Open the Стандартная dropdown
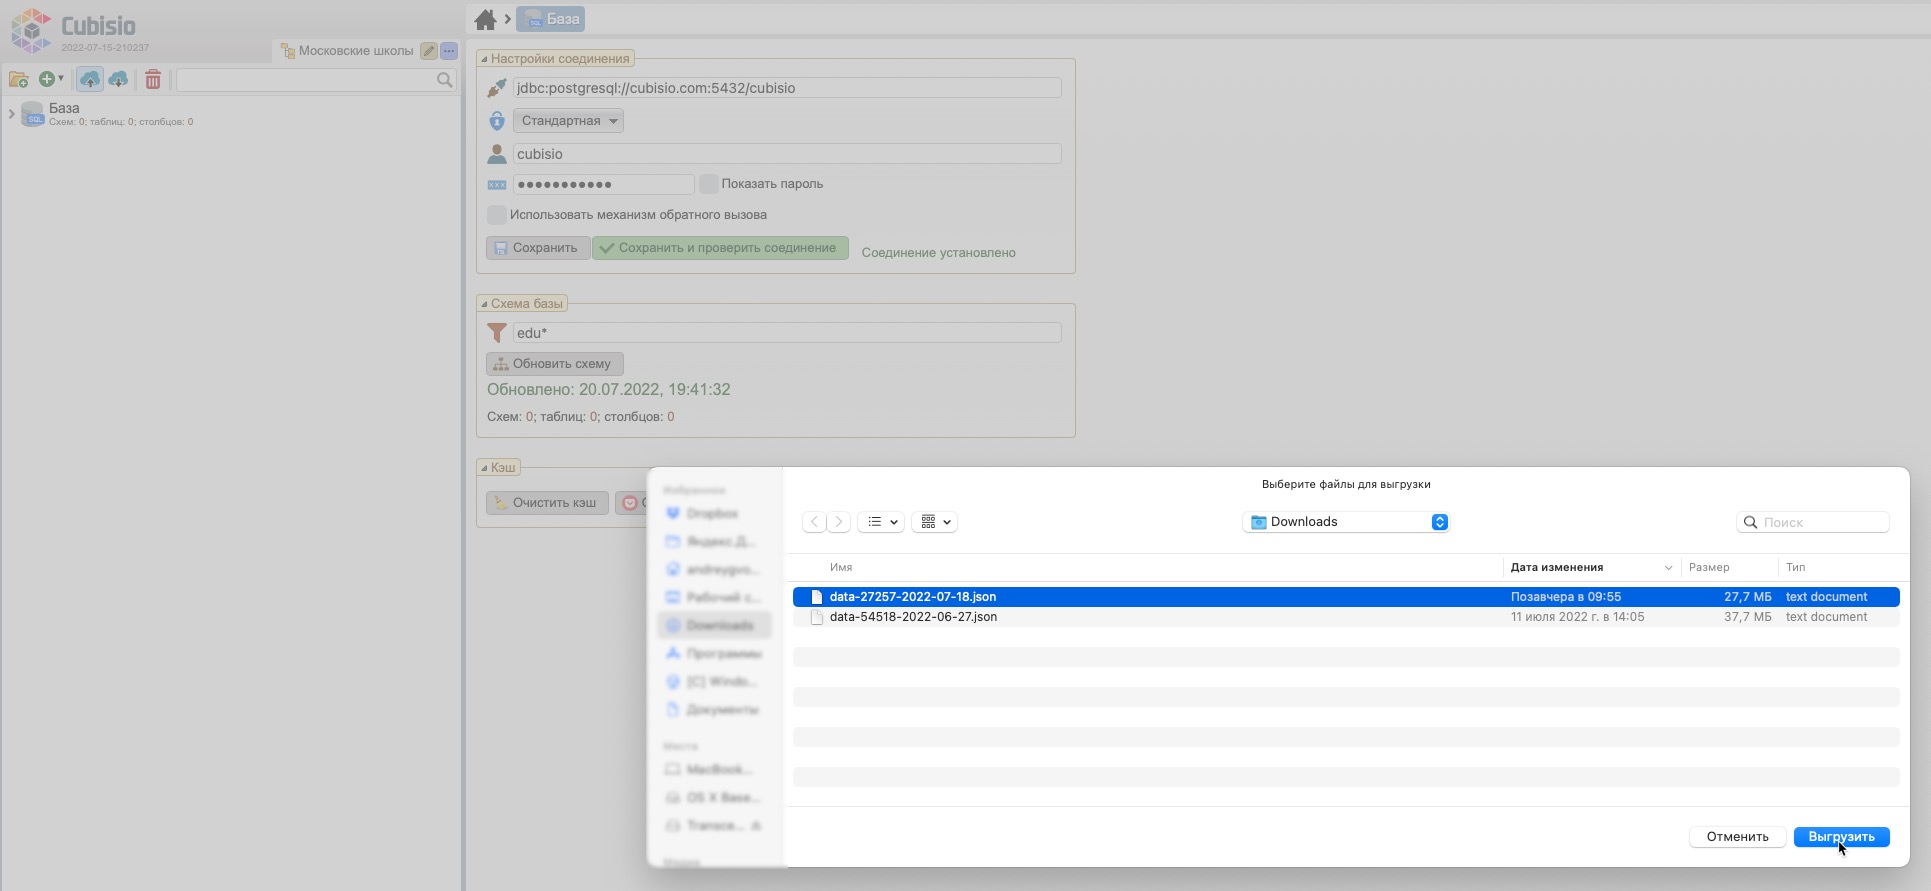The width and height of the screenshot is (1931, 891). (x=568, y=121)
